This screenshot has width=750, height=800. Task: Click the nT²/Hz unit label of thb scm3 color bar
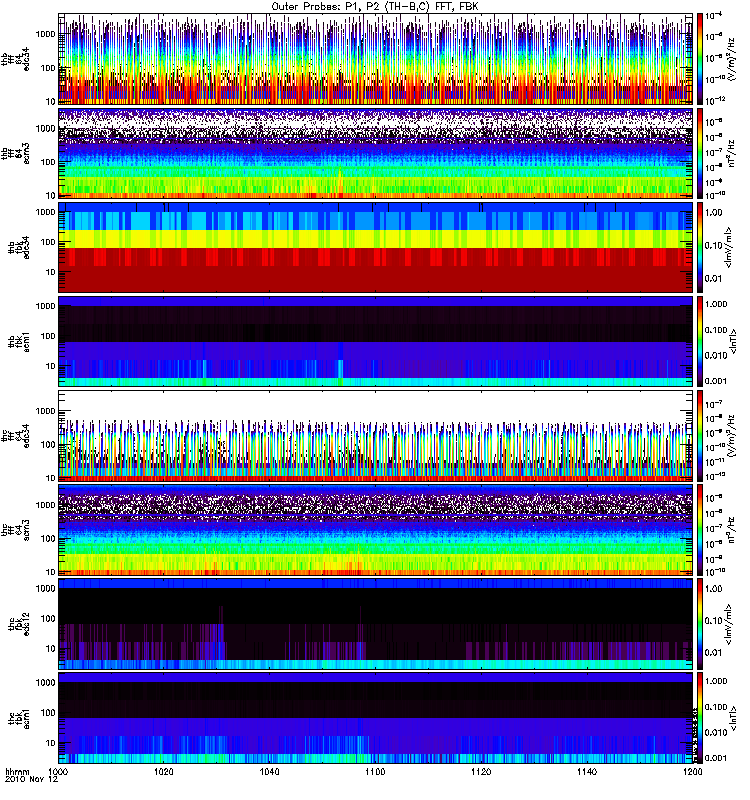tap(732, 153)
